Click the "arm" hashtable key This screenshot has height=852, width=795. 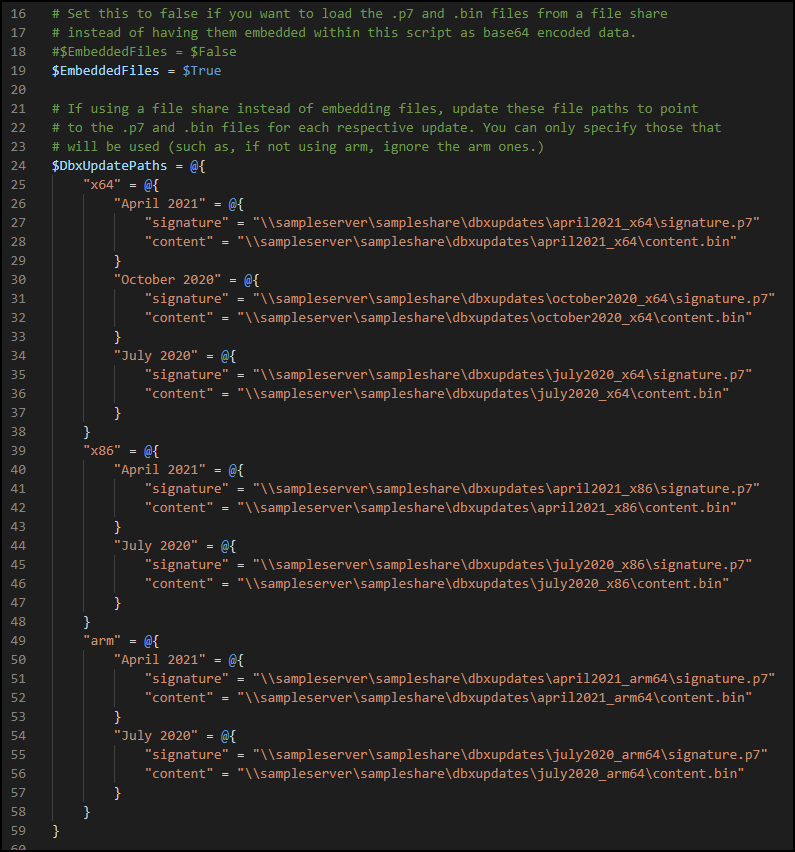click(102, 640)
